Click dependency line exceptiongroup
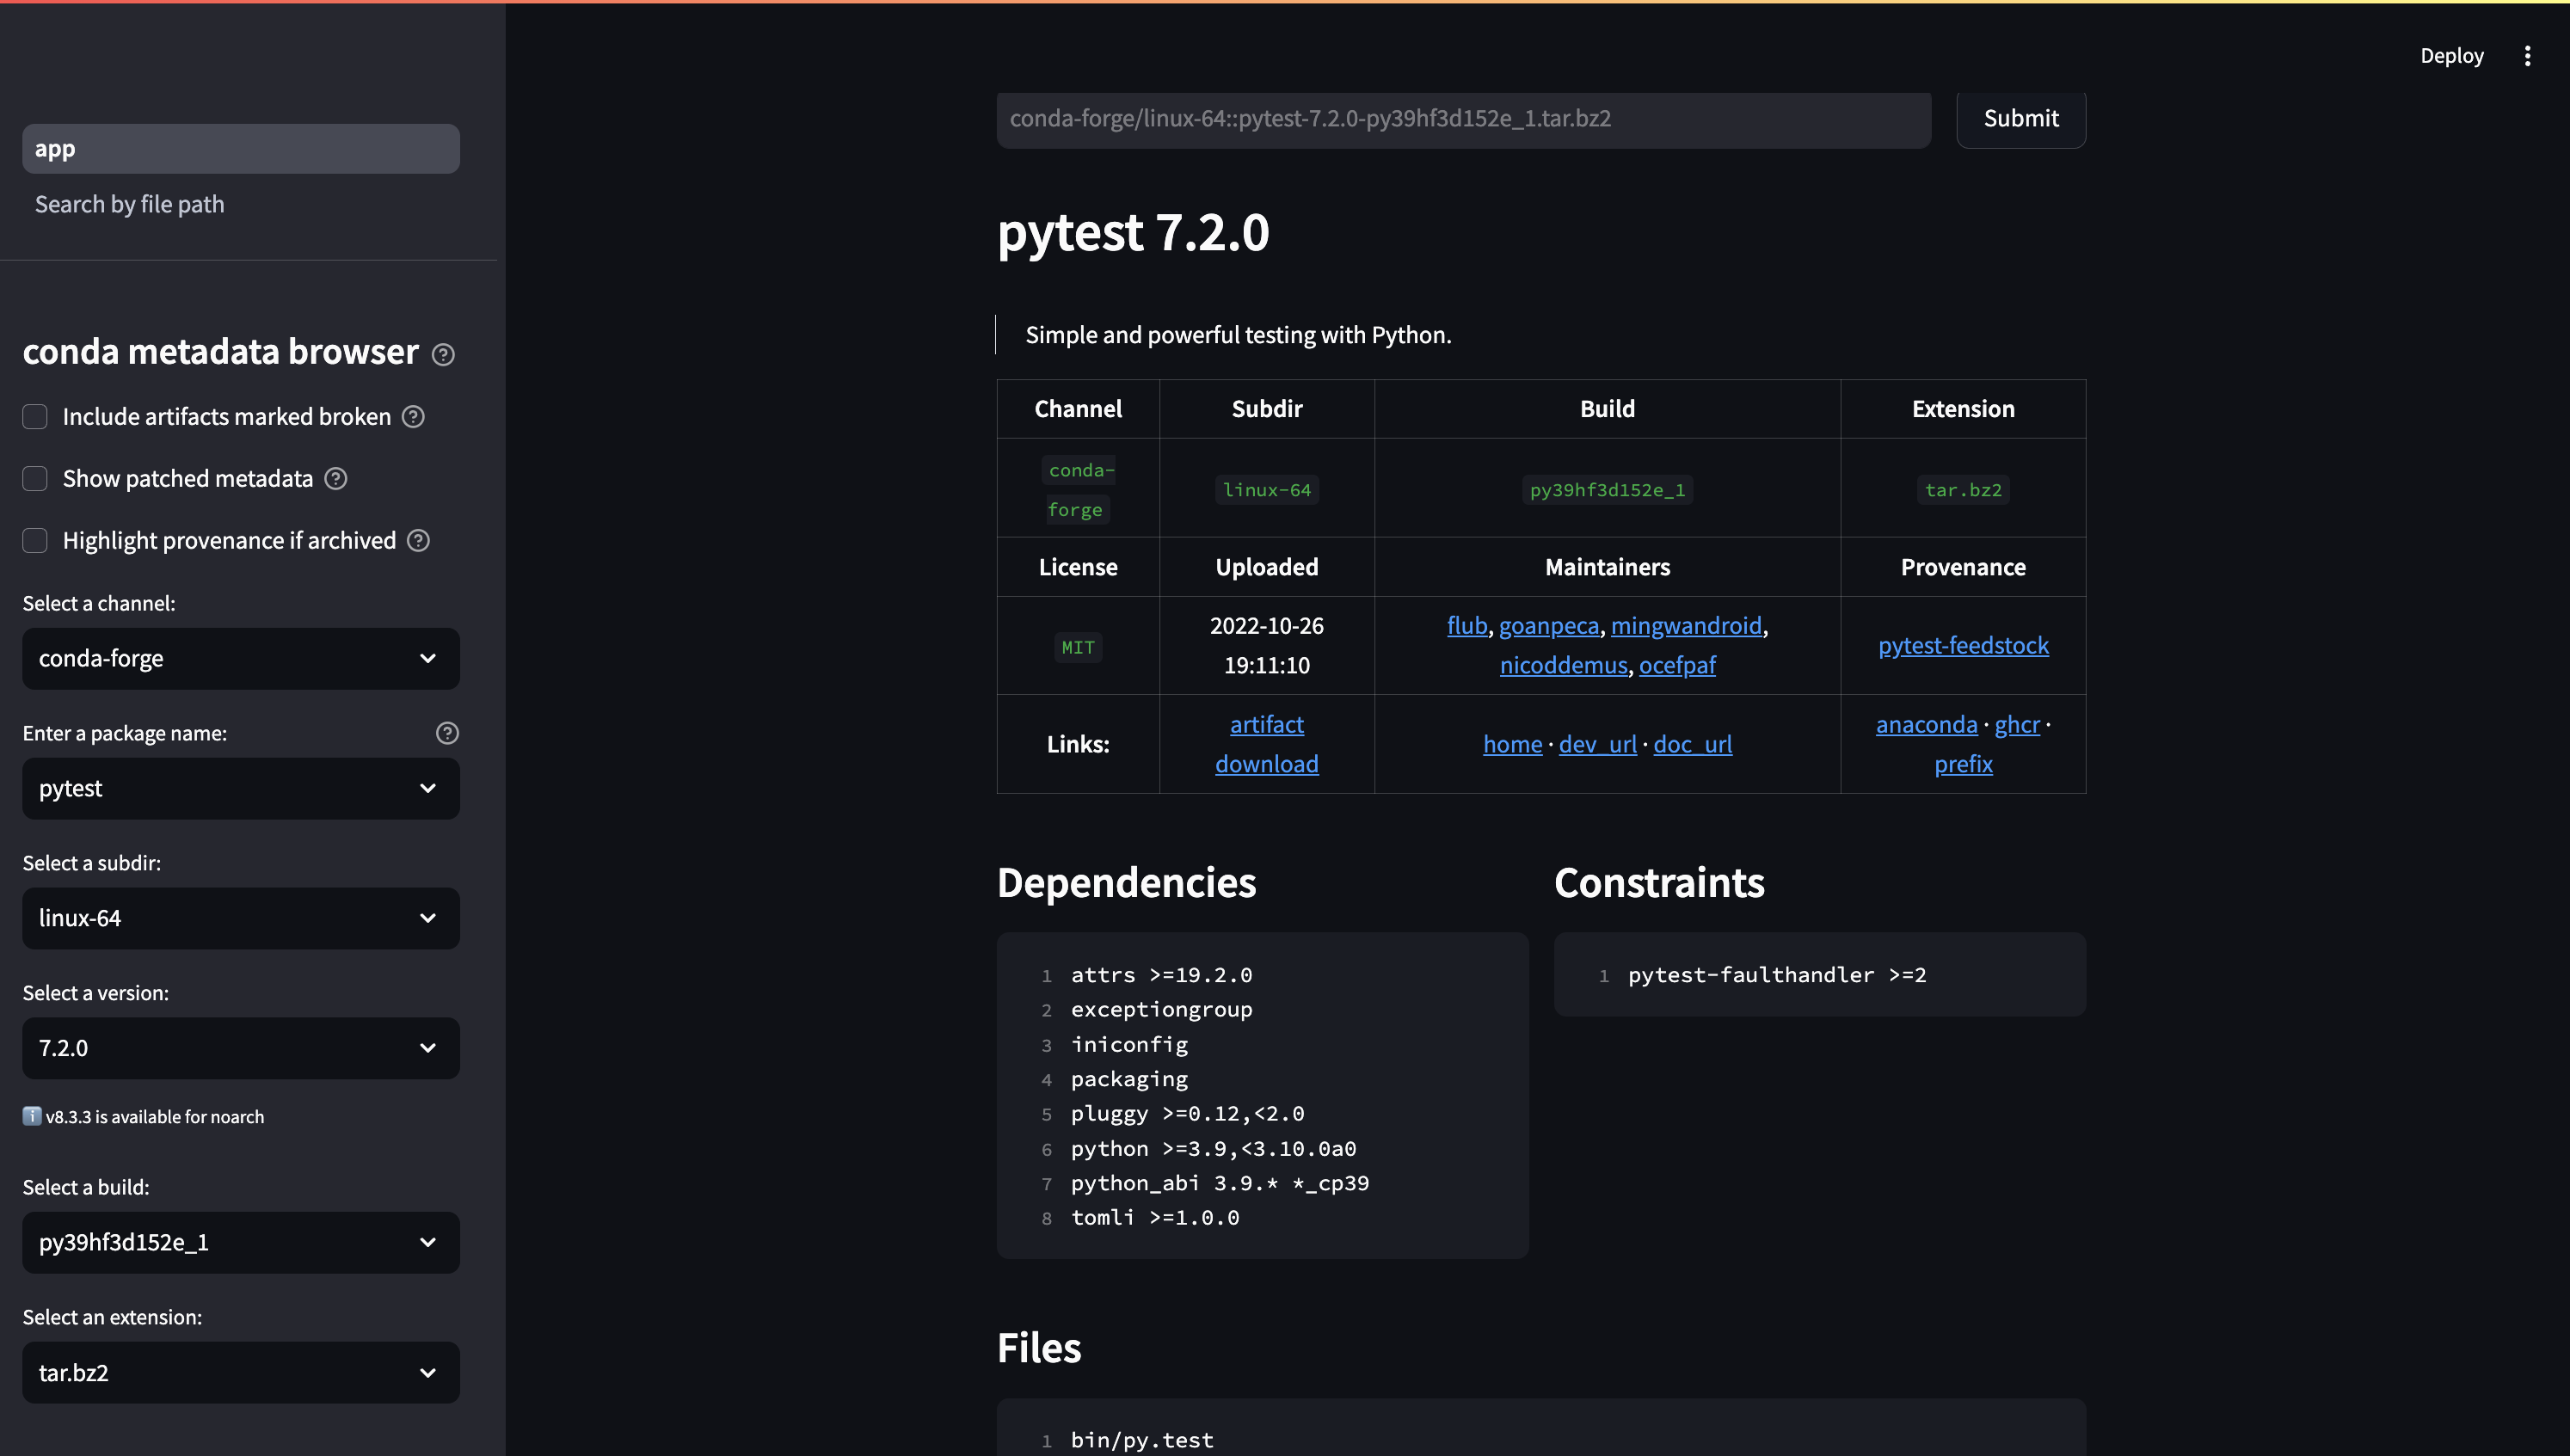 coord(1161,1010)
